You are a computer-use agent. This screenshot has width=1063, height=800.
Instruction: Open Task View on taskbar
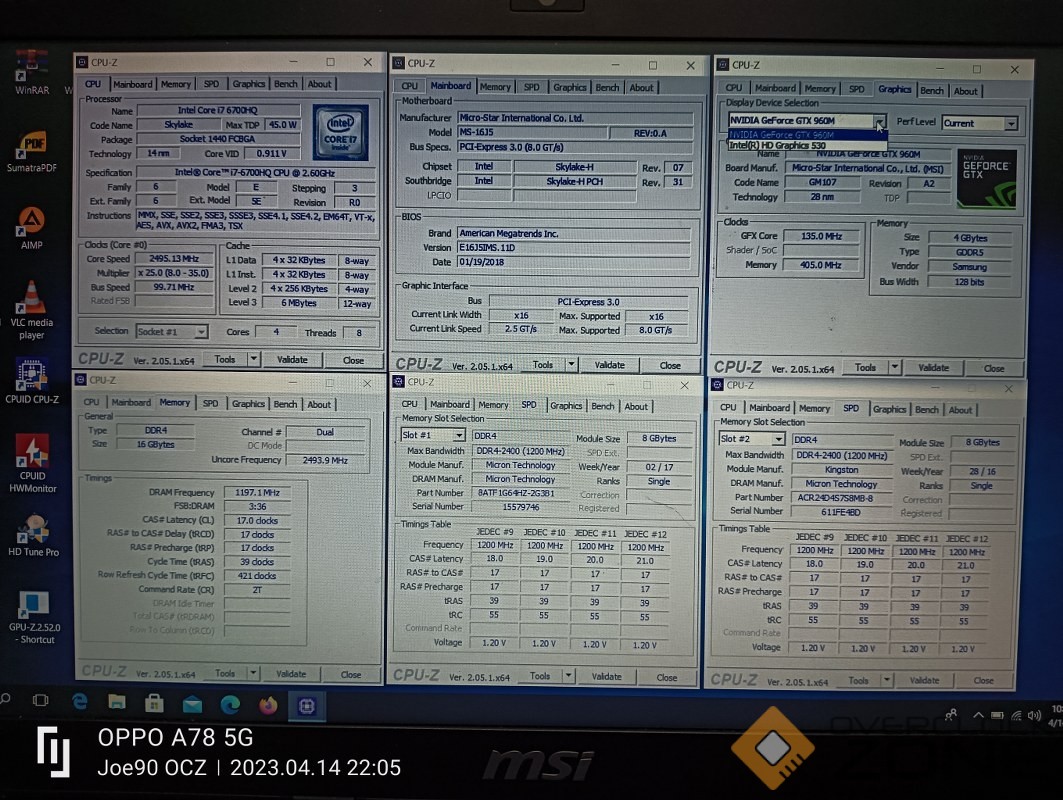click(41, 700)
